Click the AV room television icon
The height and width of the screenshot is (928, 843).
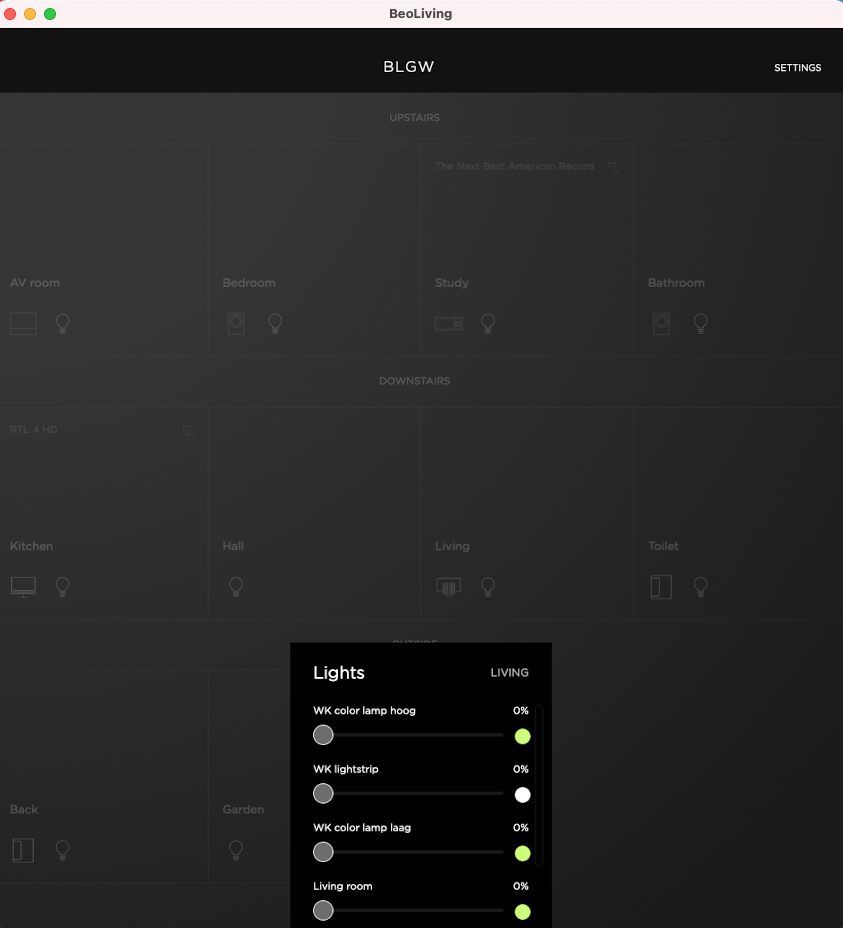click(x=23, y=324)
